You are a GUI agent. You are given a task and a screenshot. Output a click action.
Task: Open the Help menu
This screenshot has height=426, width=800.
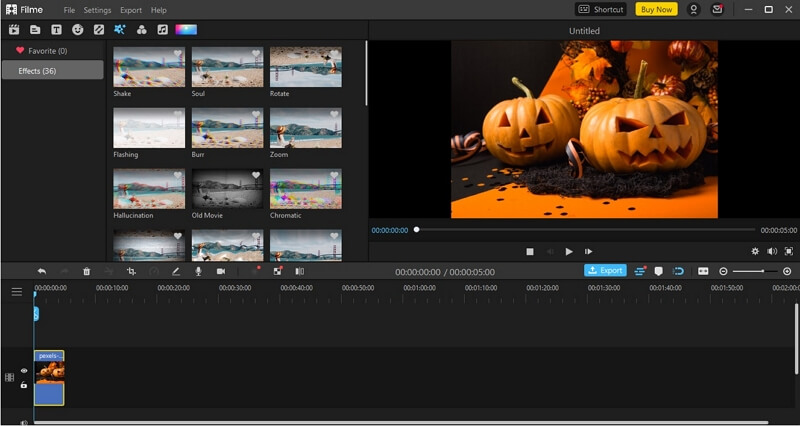(159, 10)
